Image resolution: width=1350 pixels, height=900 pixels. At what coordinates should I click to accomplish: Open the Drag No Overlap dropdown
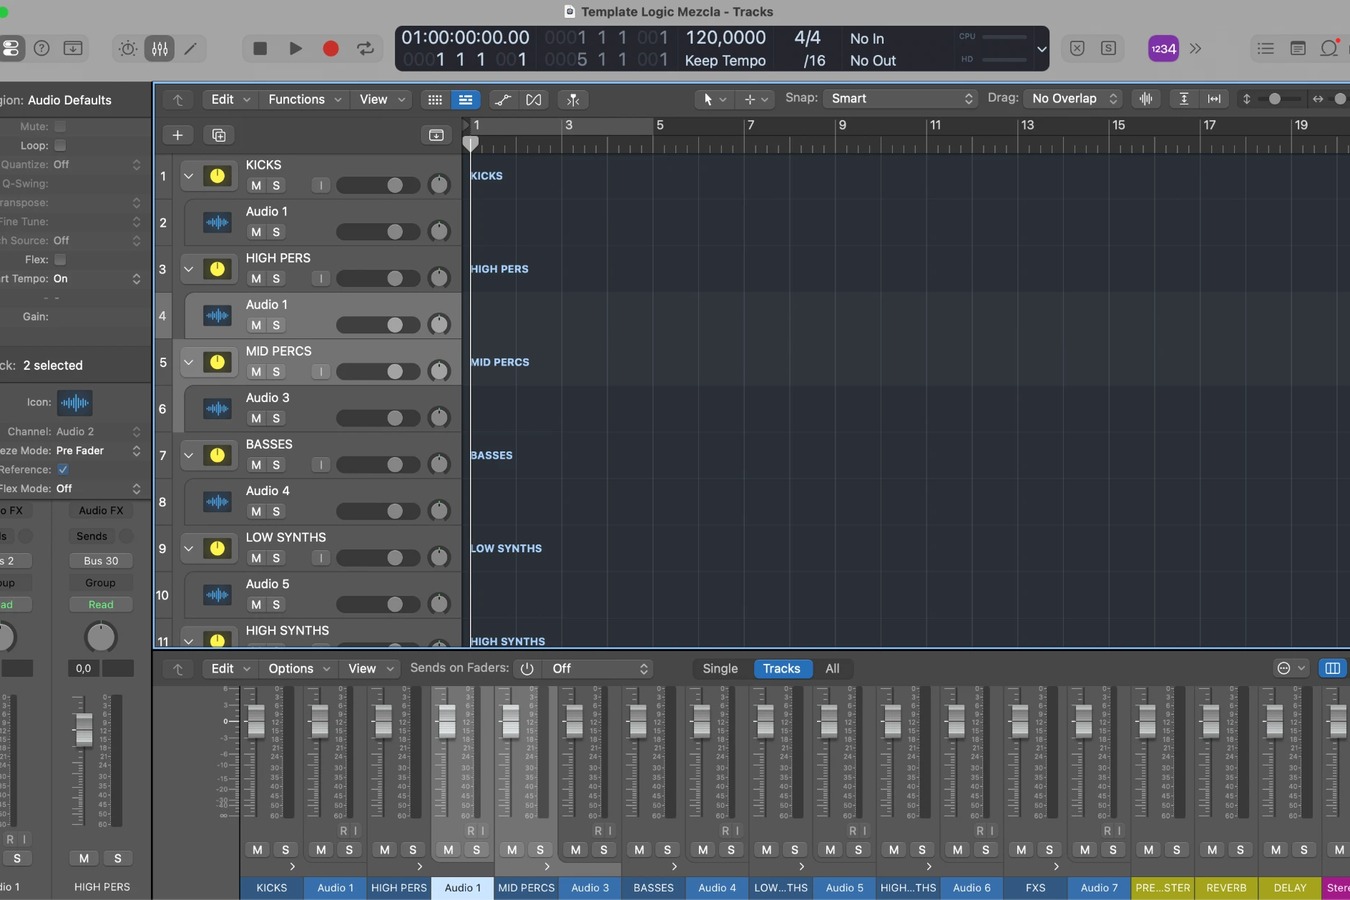pos(1073,98)
